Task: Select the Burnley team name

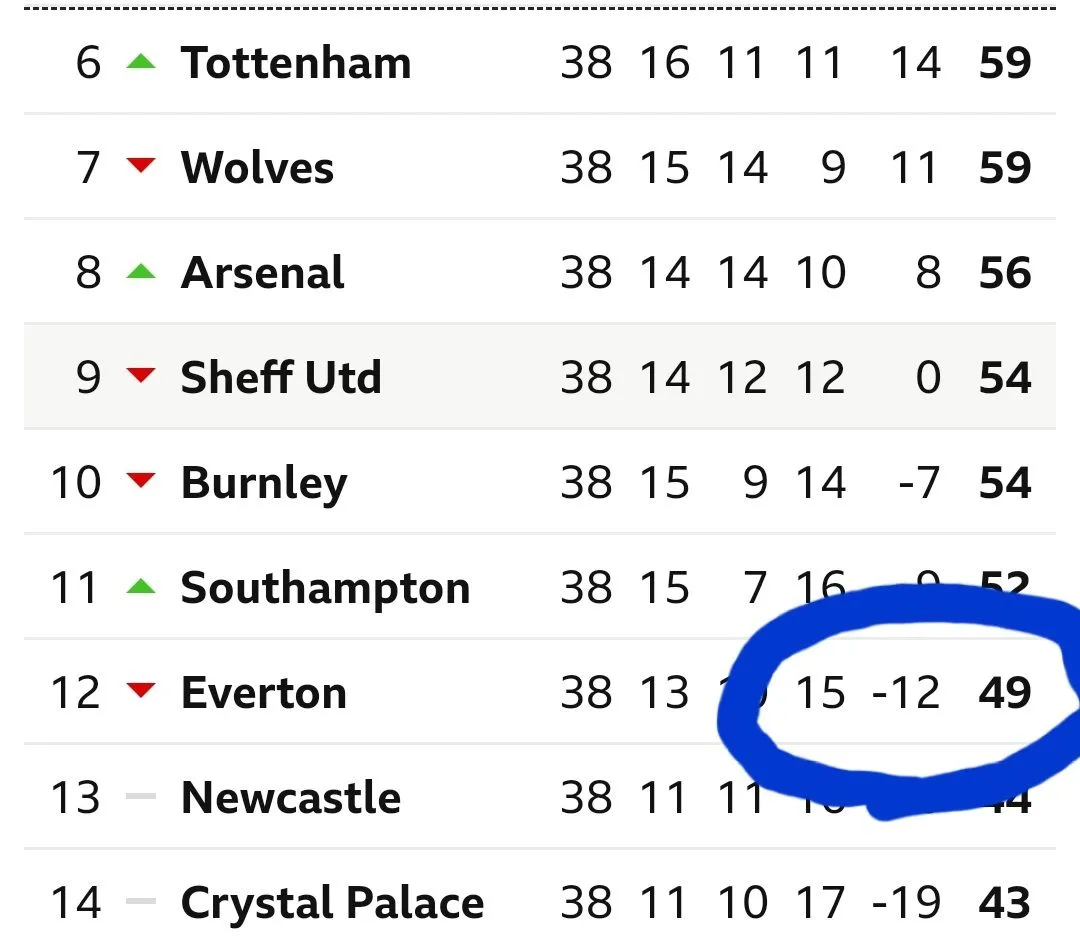Action: click(263, 484)
